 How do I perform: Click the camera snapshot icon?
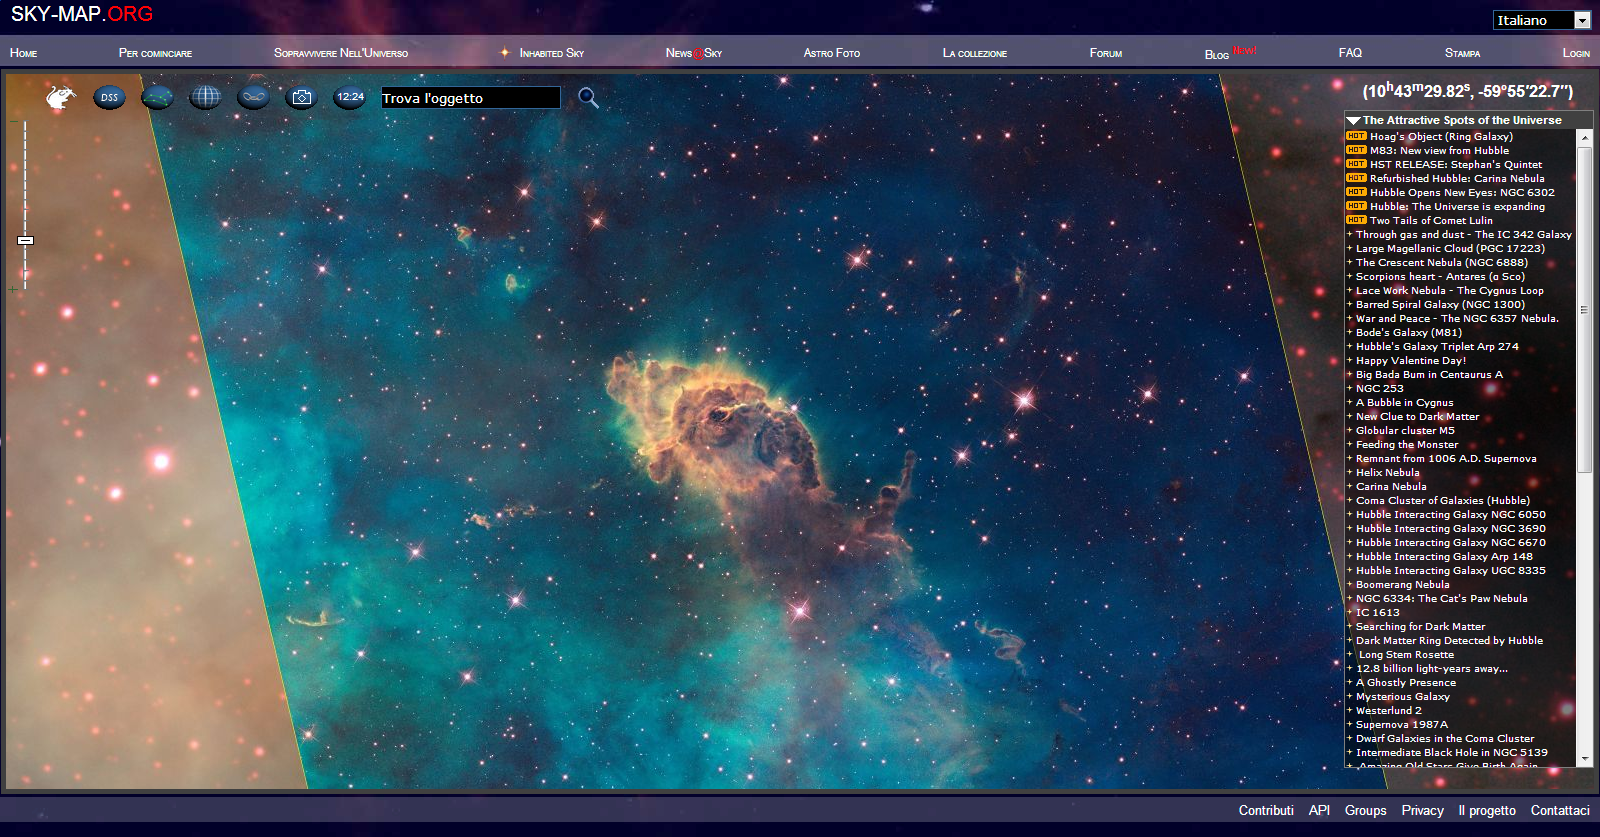tap(301, 97)
